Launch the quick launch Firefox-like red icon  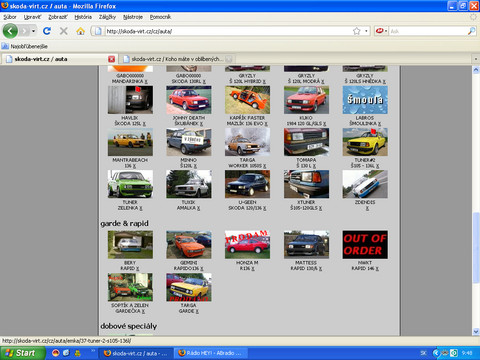[x=56, y=353]
